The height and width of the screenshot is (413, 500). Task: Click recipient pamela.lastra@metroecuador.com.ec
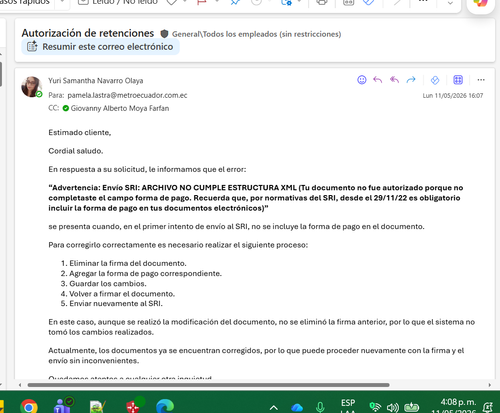tap(127, 95)
